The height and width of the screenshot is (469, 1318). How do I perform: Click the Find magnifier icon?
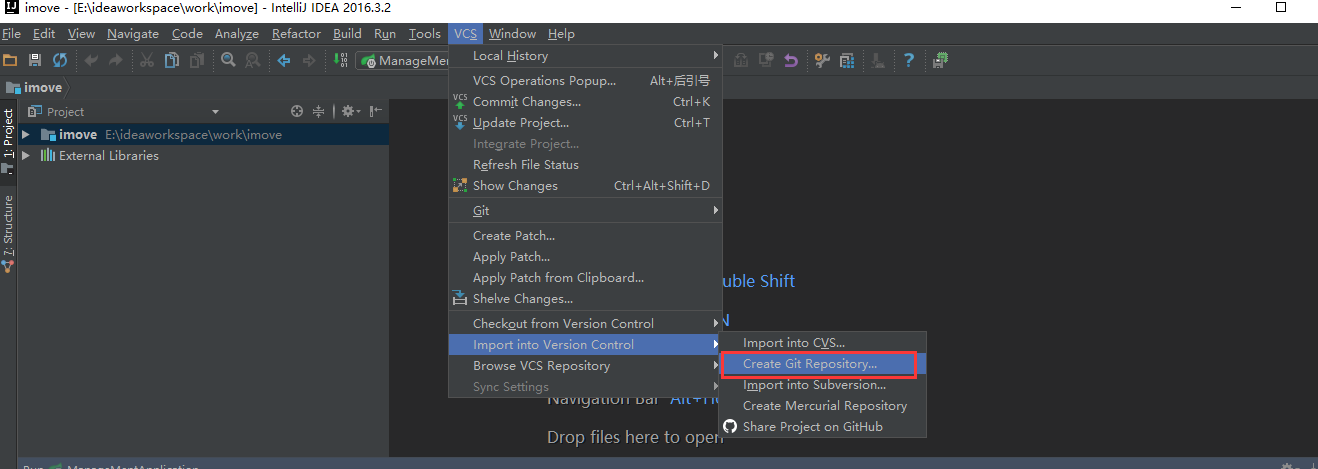click(x=228, y=61)
